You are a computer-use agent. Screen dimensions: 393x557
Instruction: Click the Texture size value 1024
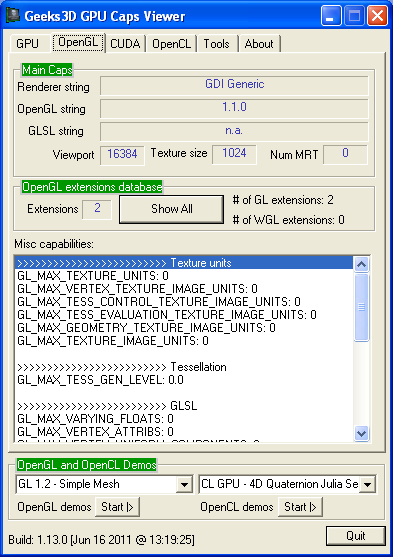click(x=234, y=154)
